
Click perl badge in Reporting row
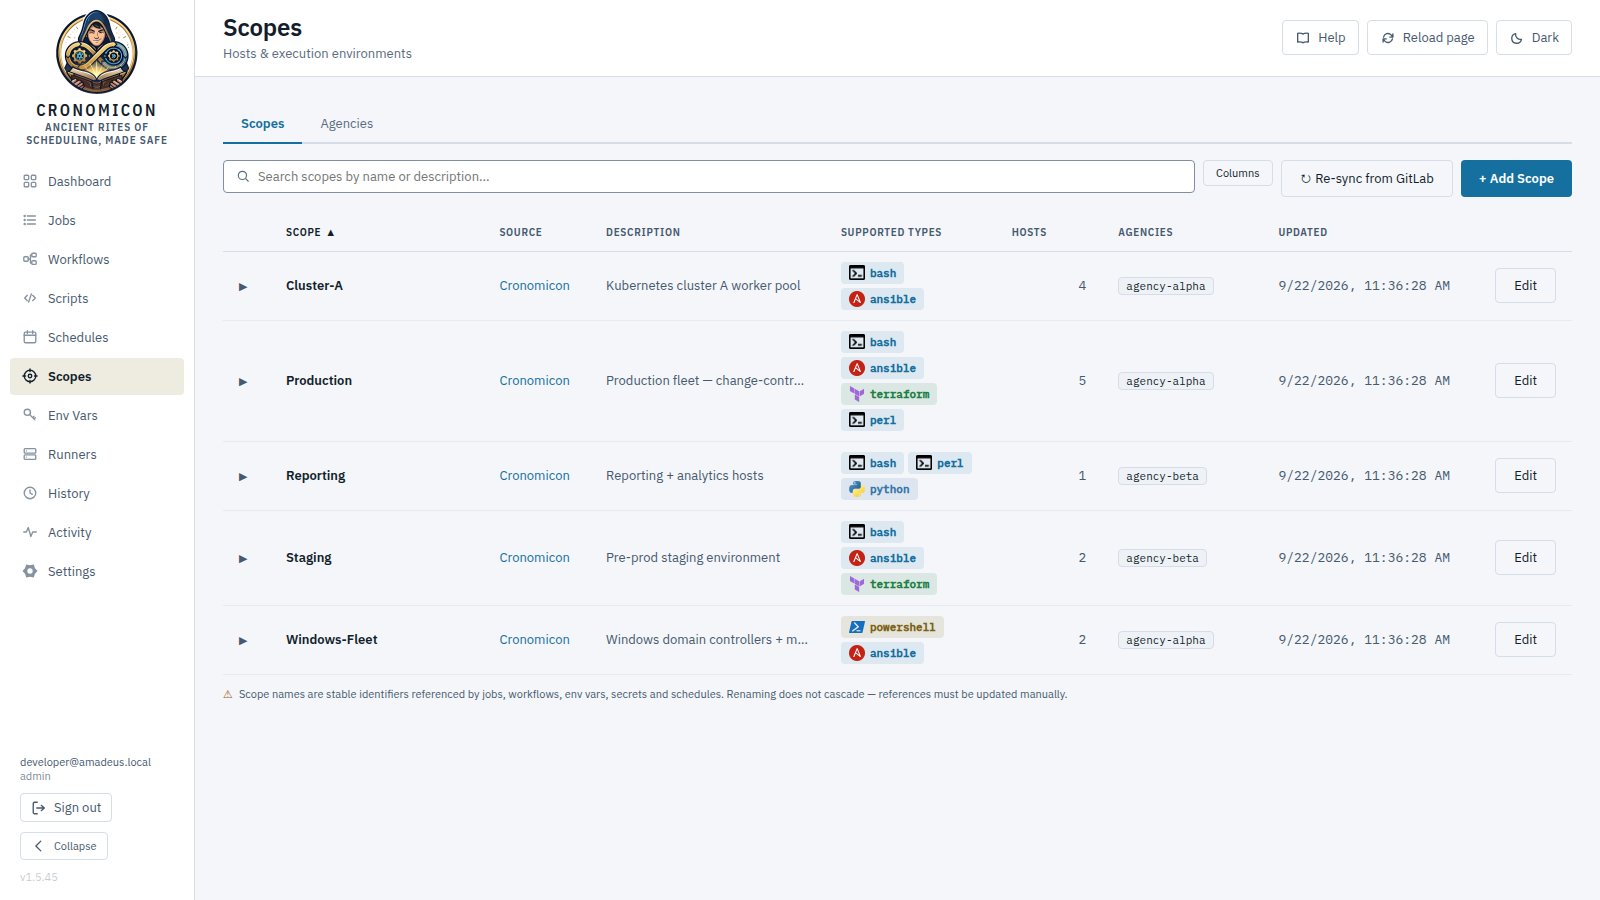(940, 463)
